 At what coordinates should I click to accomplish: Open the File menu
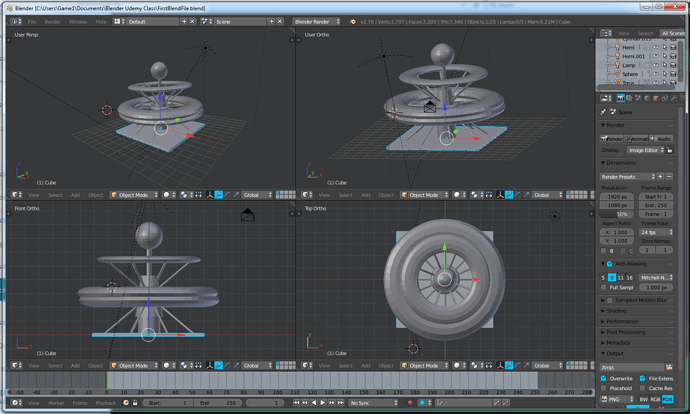pyautogui.click(x=32, y=22)
